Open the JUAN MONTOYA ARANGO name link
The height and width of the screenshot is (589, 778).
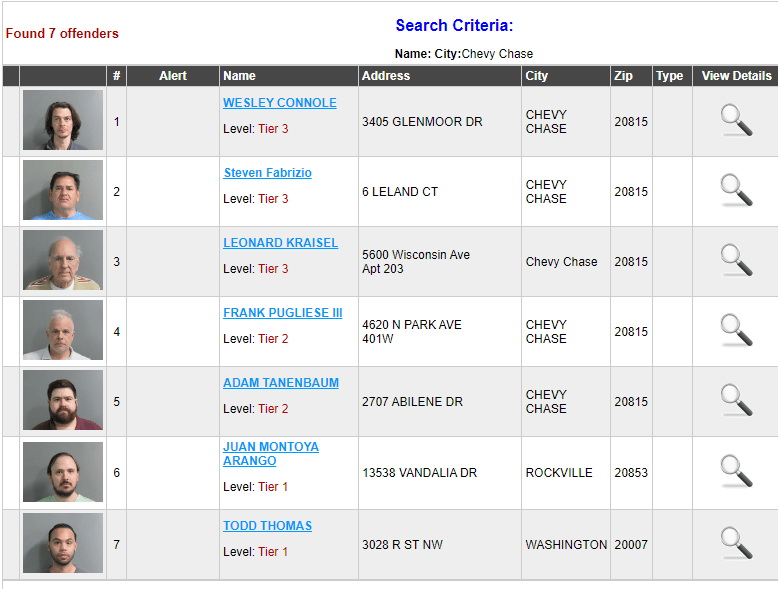pos(271,454)
